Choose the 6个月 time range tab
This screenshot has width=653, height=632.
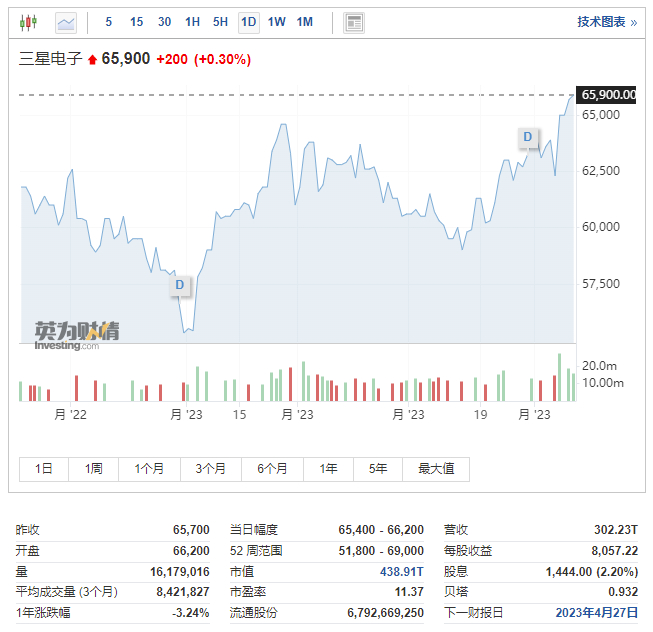tap(272, 468)
